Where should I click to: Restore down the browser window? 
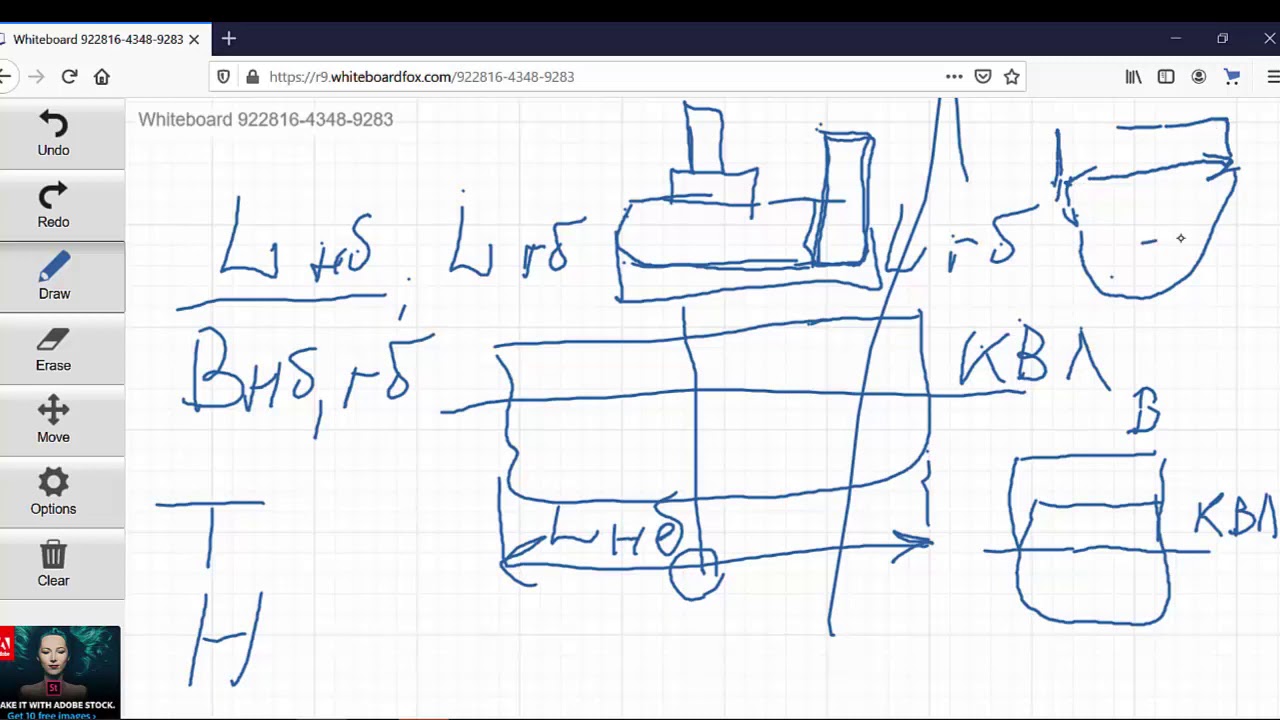click(1222, 38)
